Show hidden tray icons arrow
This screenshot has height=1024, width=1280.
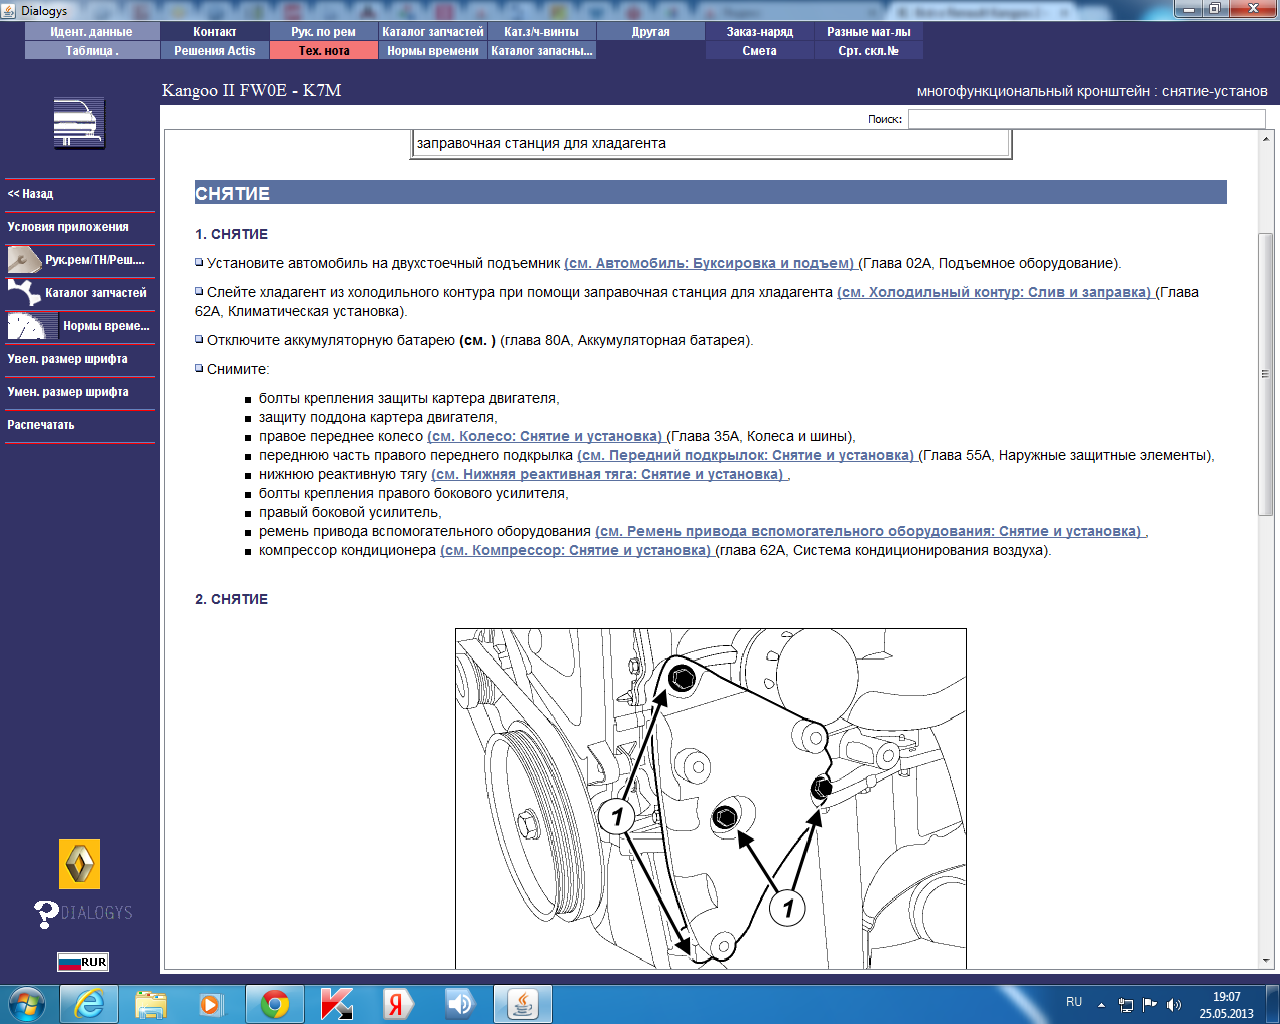pos(1101,1004)
